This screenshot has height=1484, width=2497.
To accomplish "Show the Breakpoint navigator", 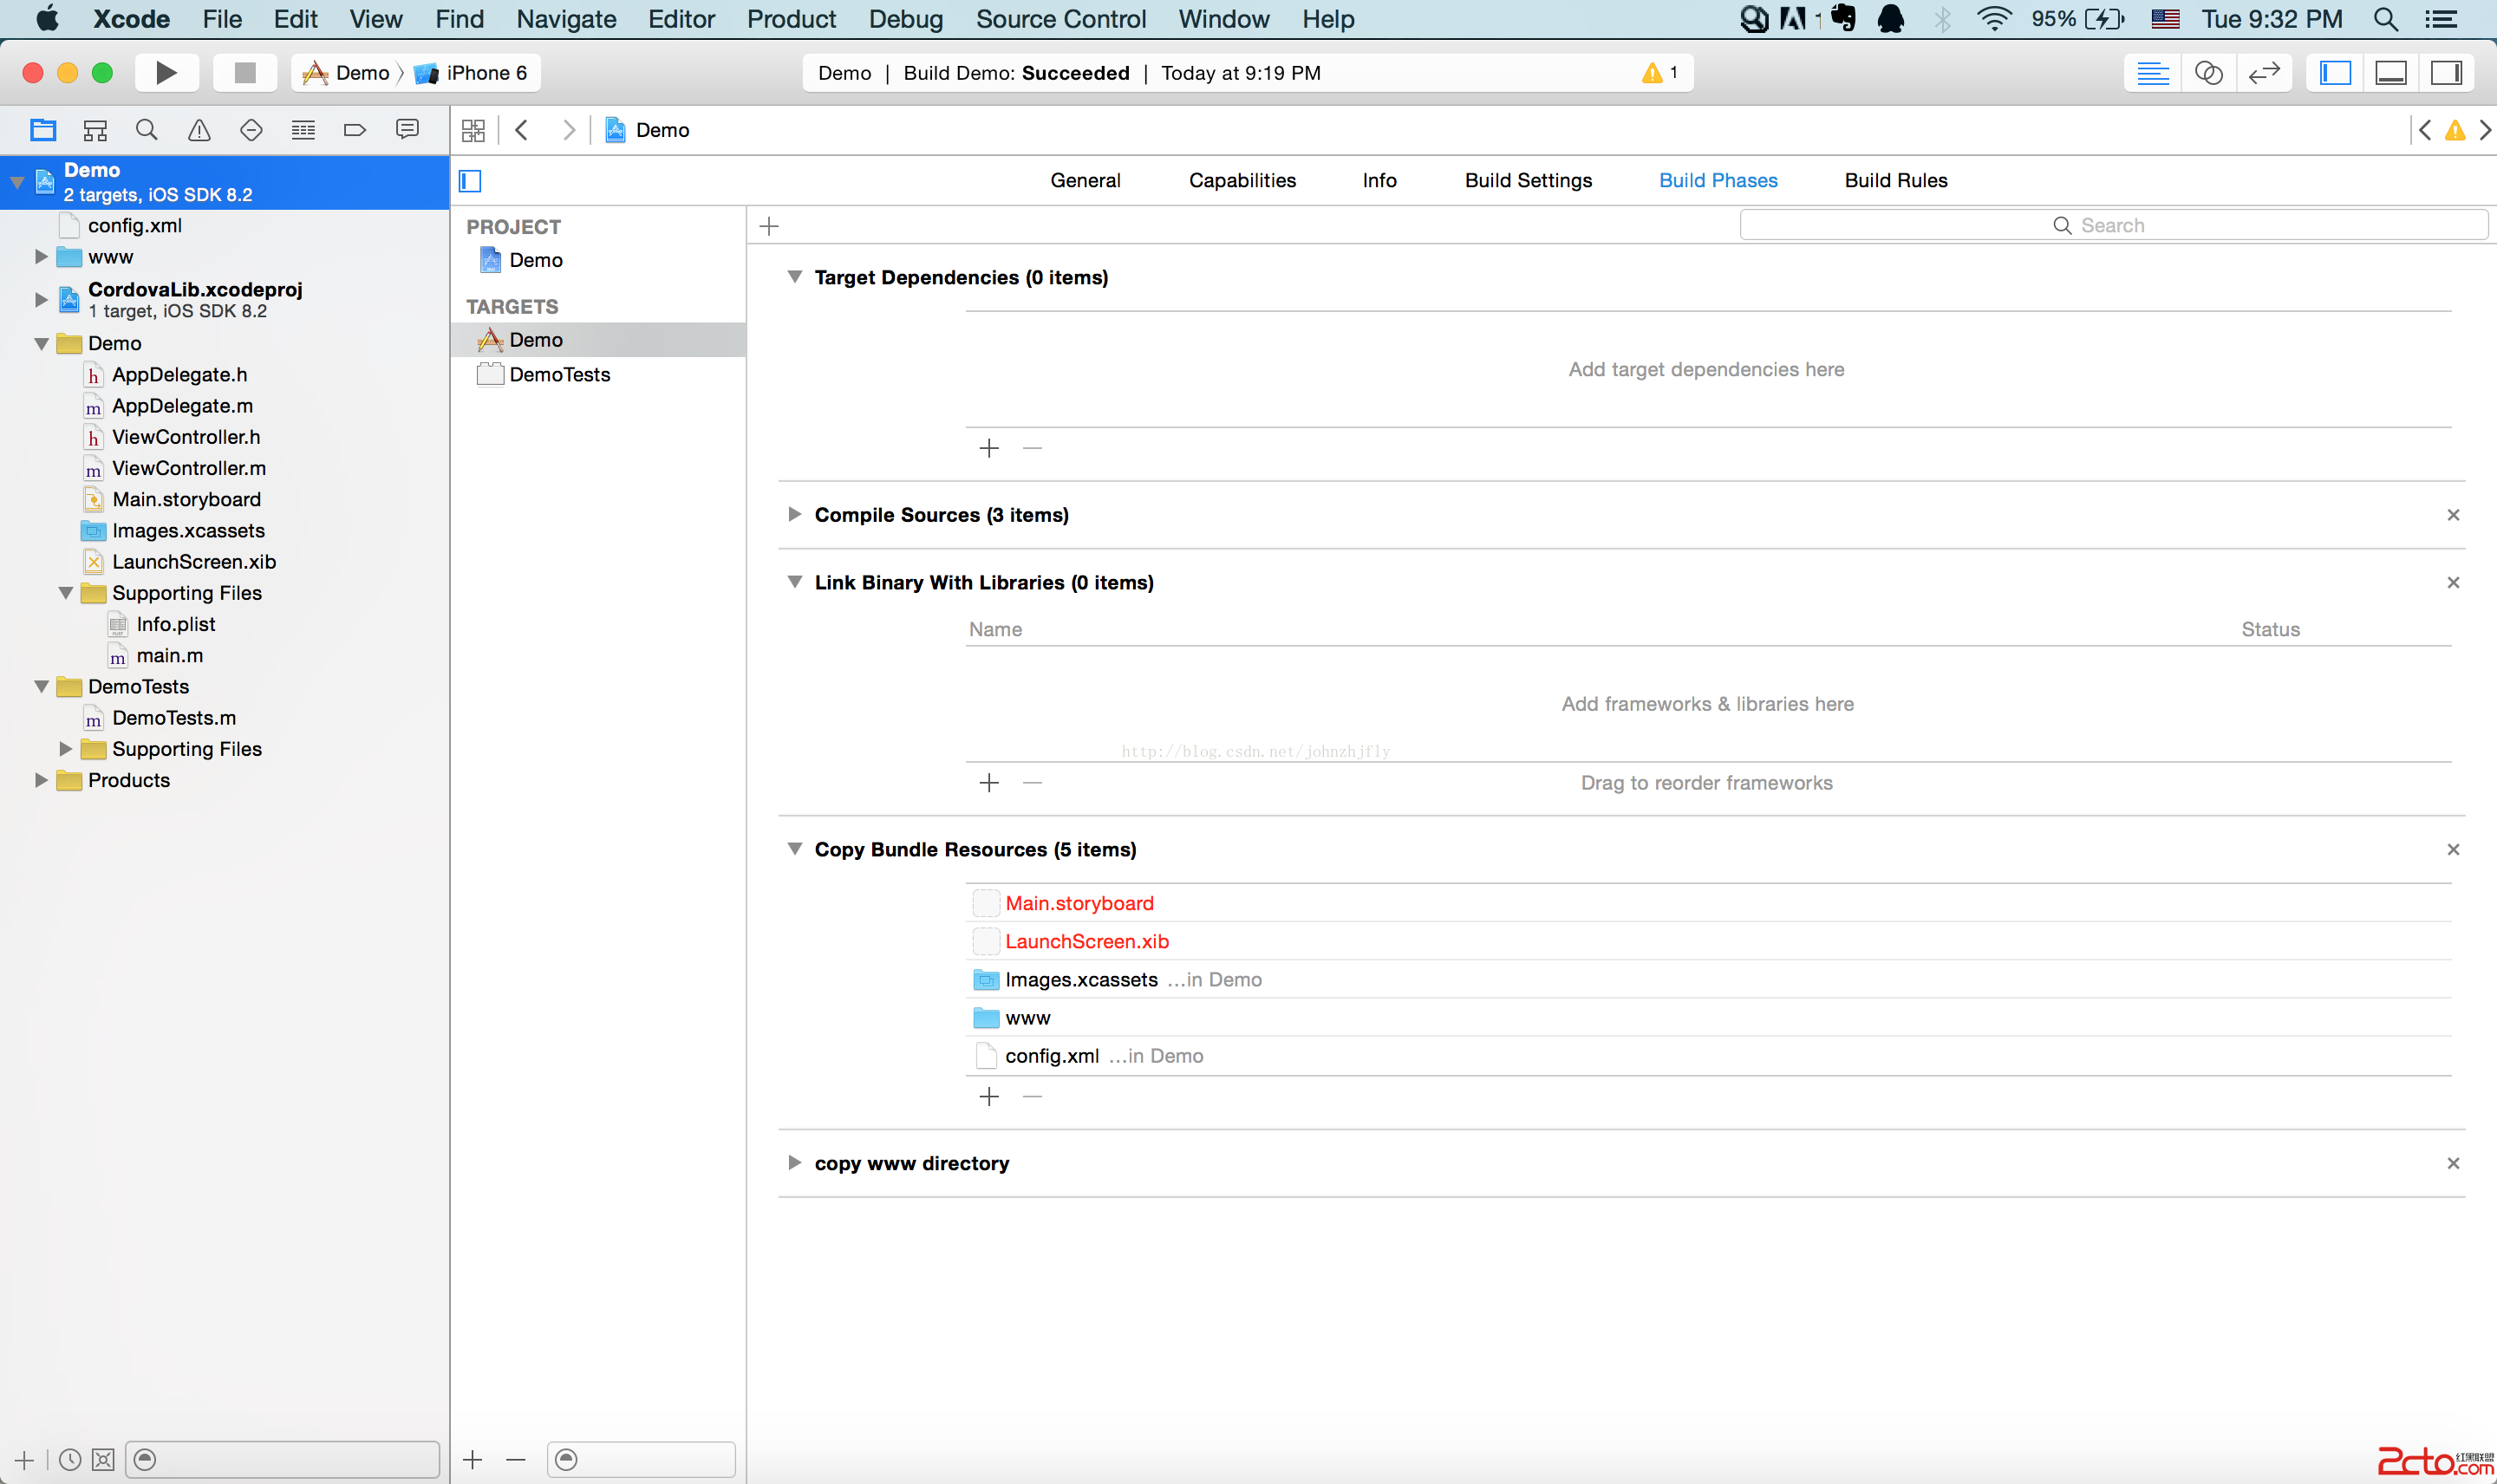I will pyautogui.click(x=354, y=130).
